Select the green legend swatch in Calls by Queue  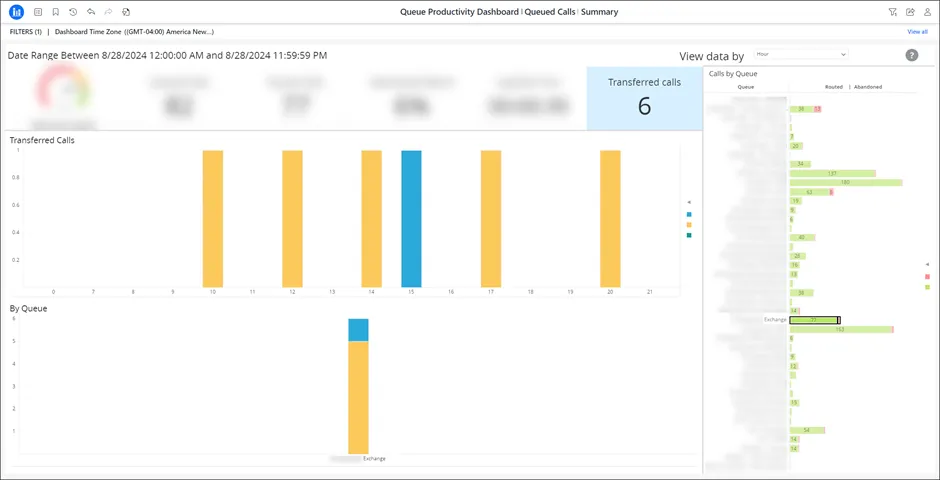[x=928, y=288]
